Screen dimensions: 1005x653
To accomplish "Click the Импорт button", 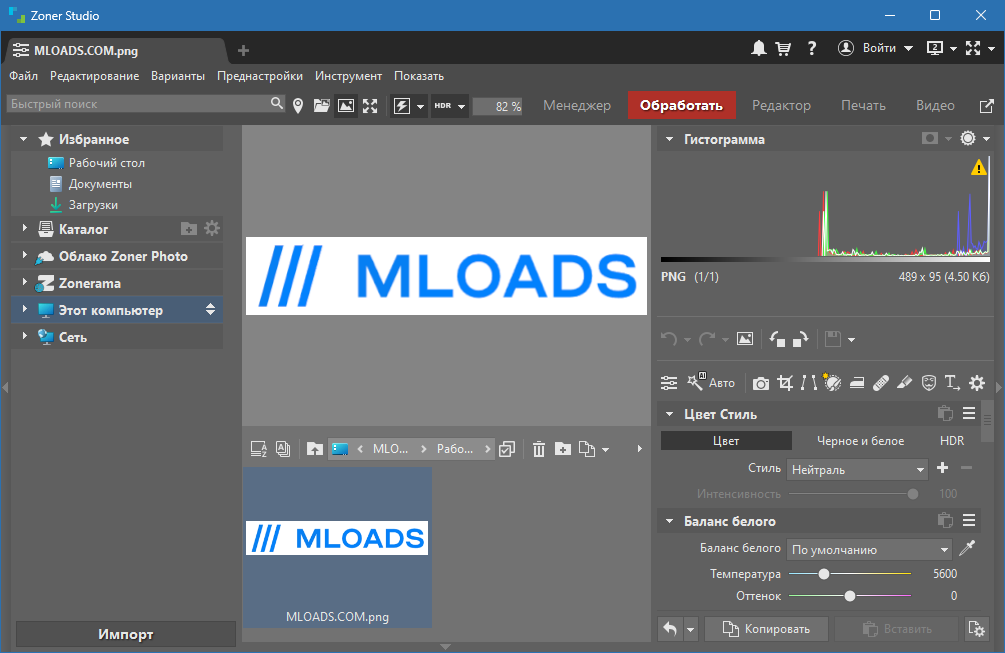I will click(126, 634).
